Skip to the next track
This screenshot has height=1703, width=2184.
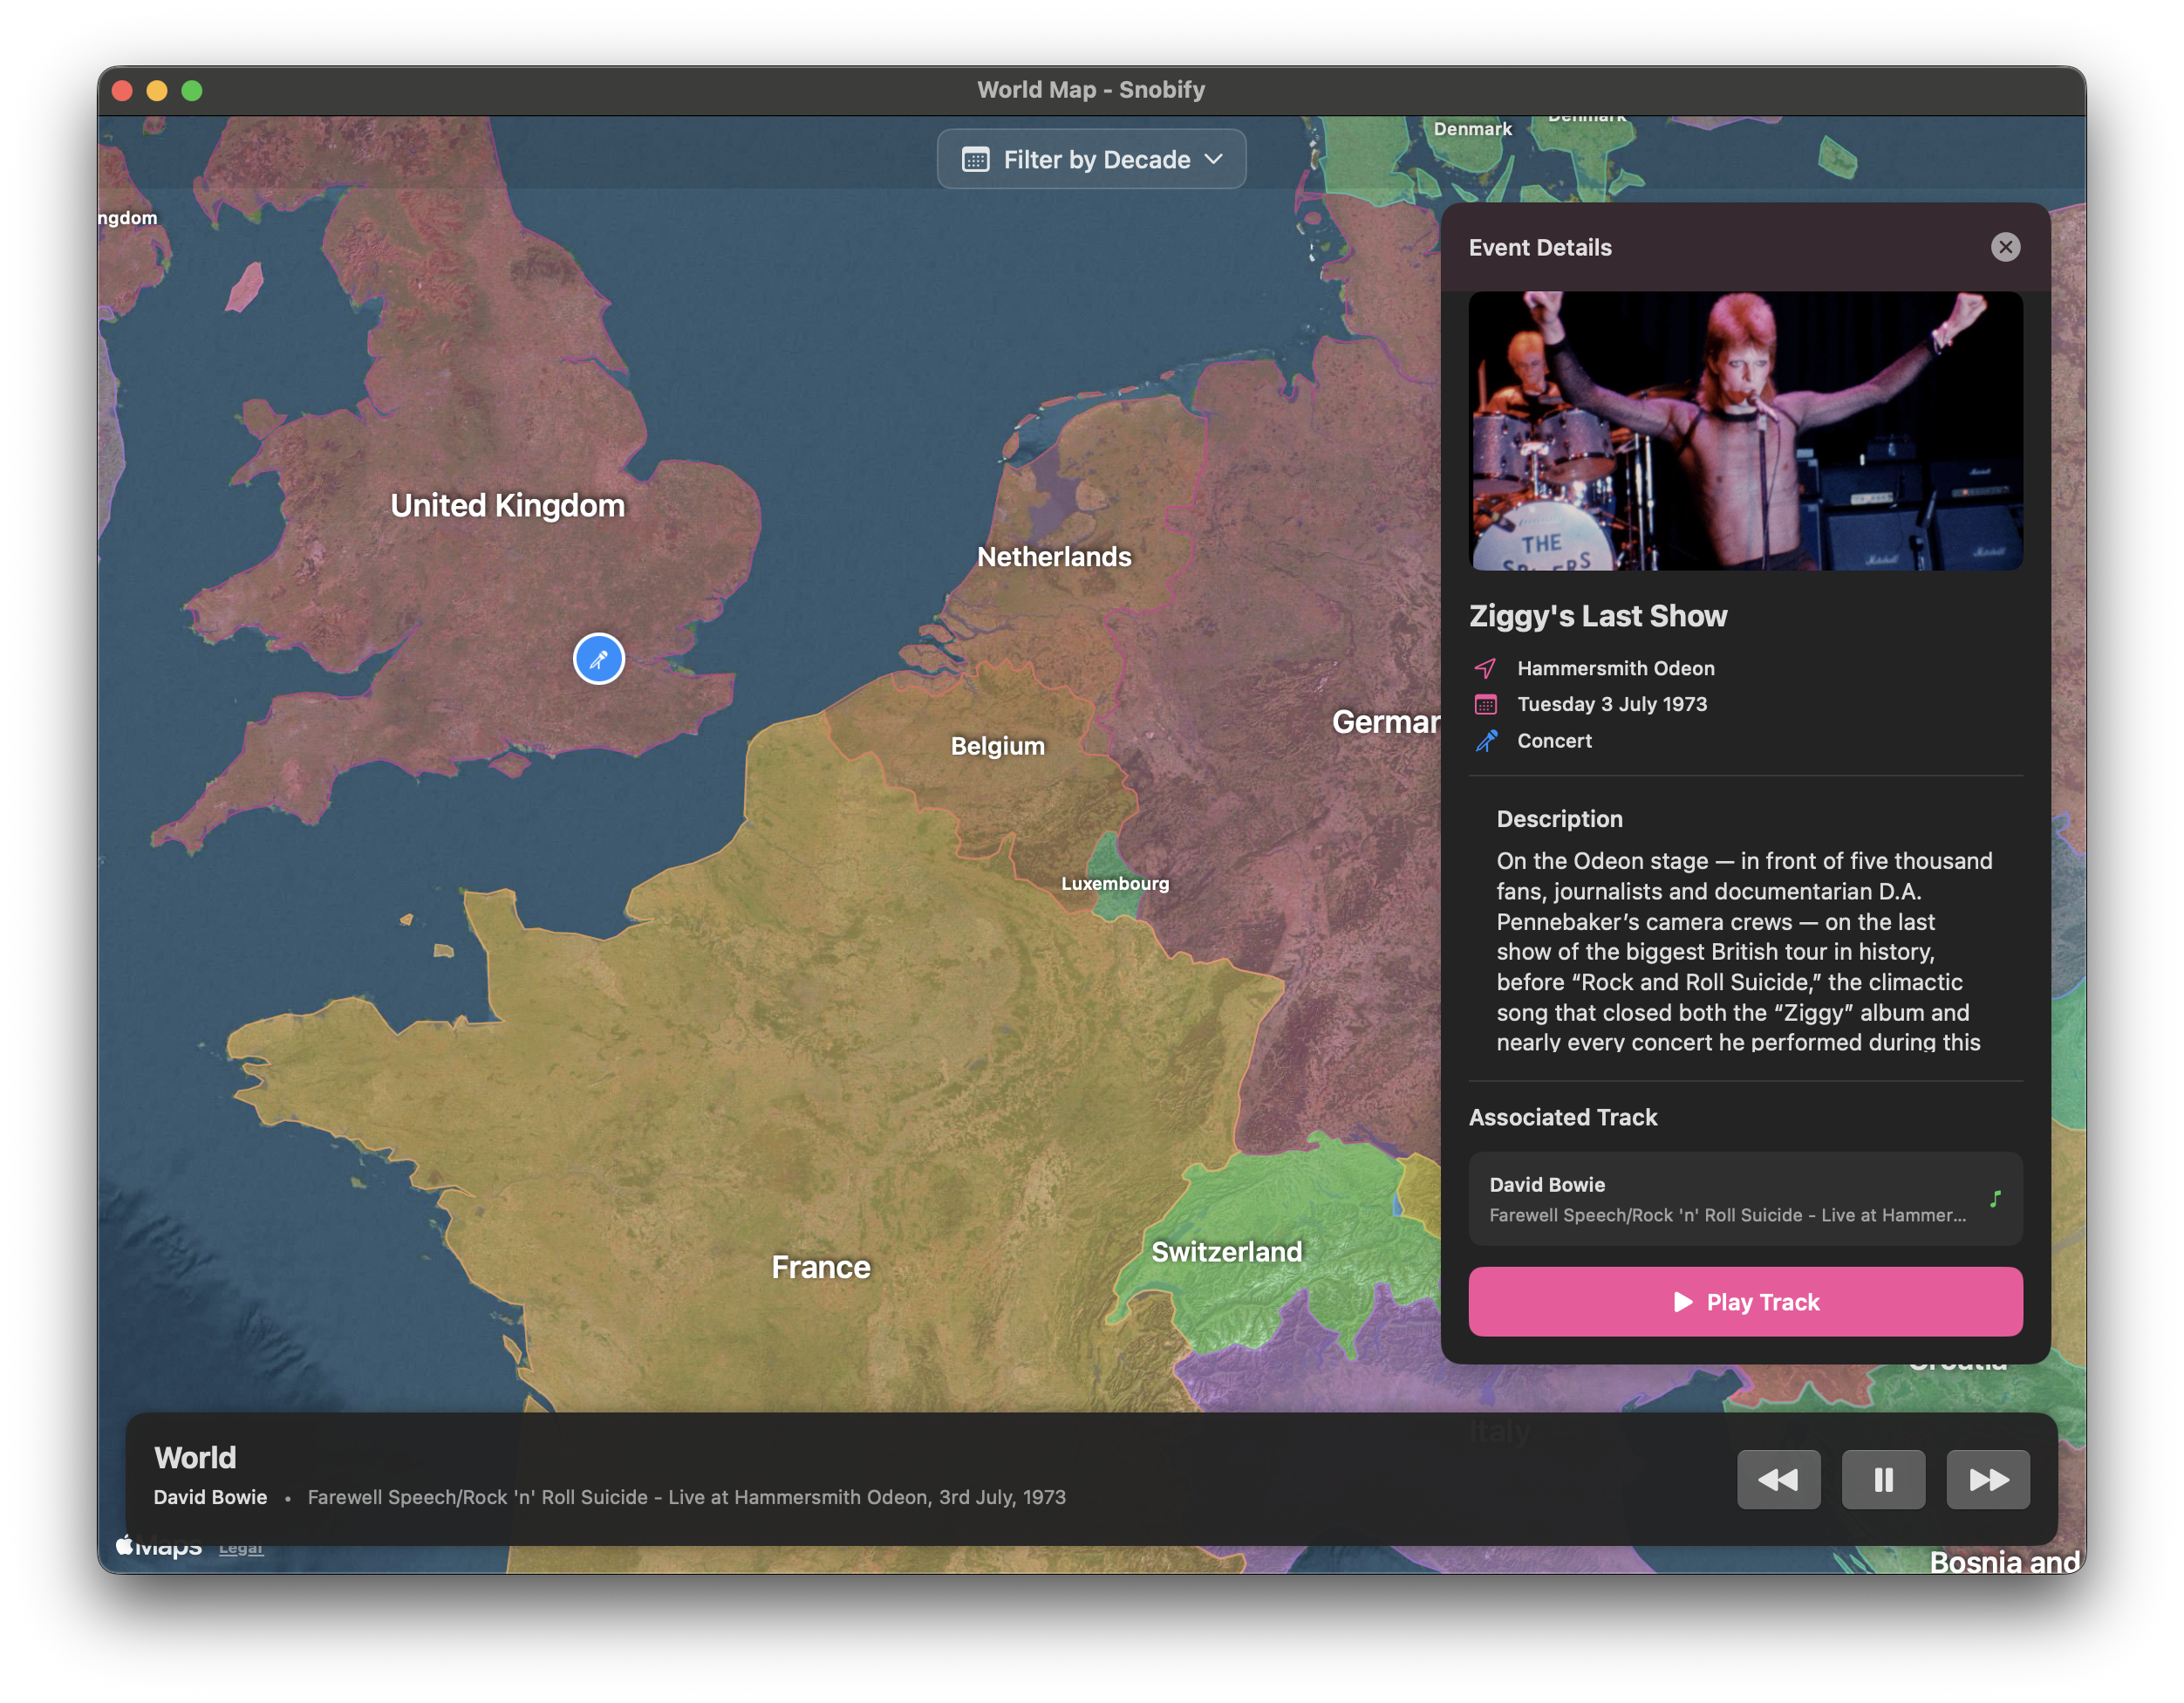pyautogui.click(x=1987, y=1479)
